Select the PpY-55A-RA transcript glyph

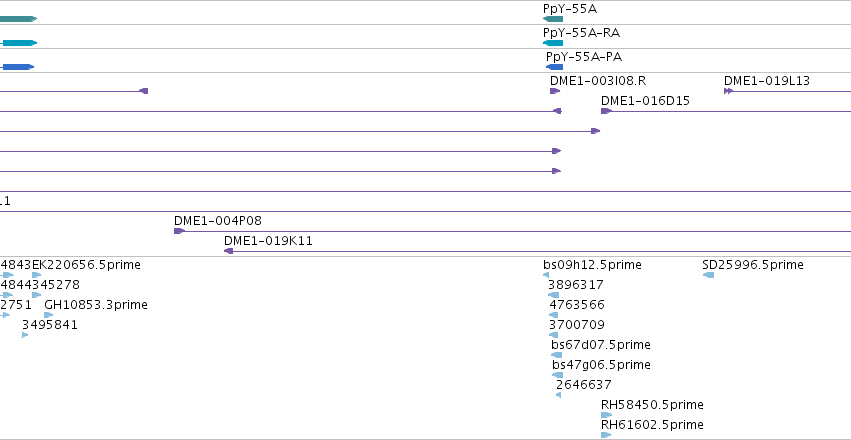click(553, 43)
